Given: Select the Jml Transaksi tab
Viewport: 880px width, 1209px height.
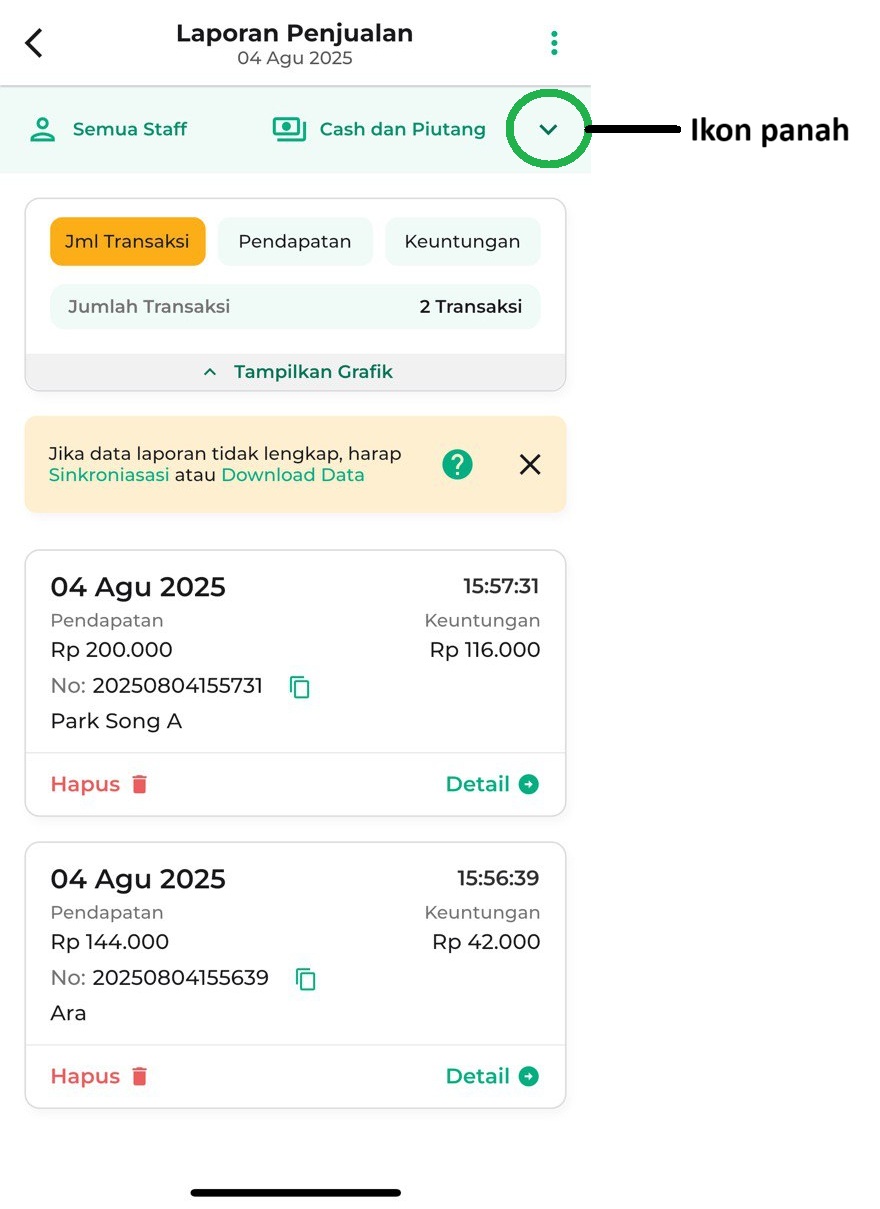Looking at the screenshot, I should (x=128, y=242).
